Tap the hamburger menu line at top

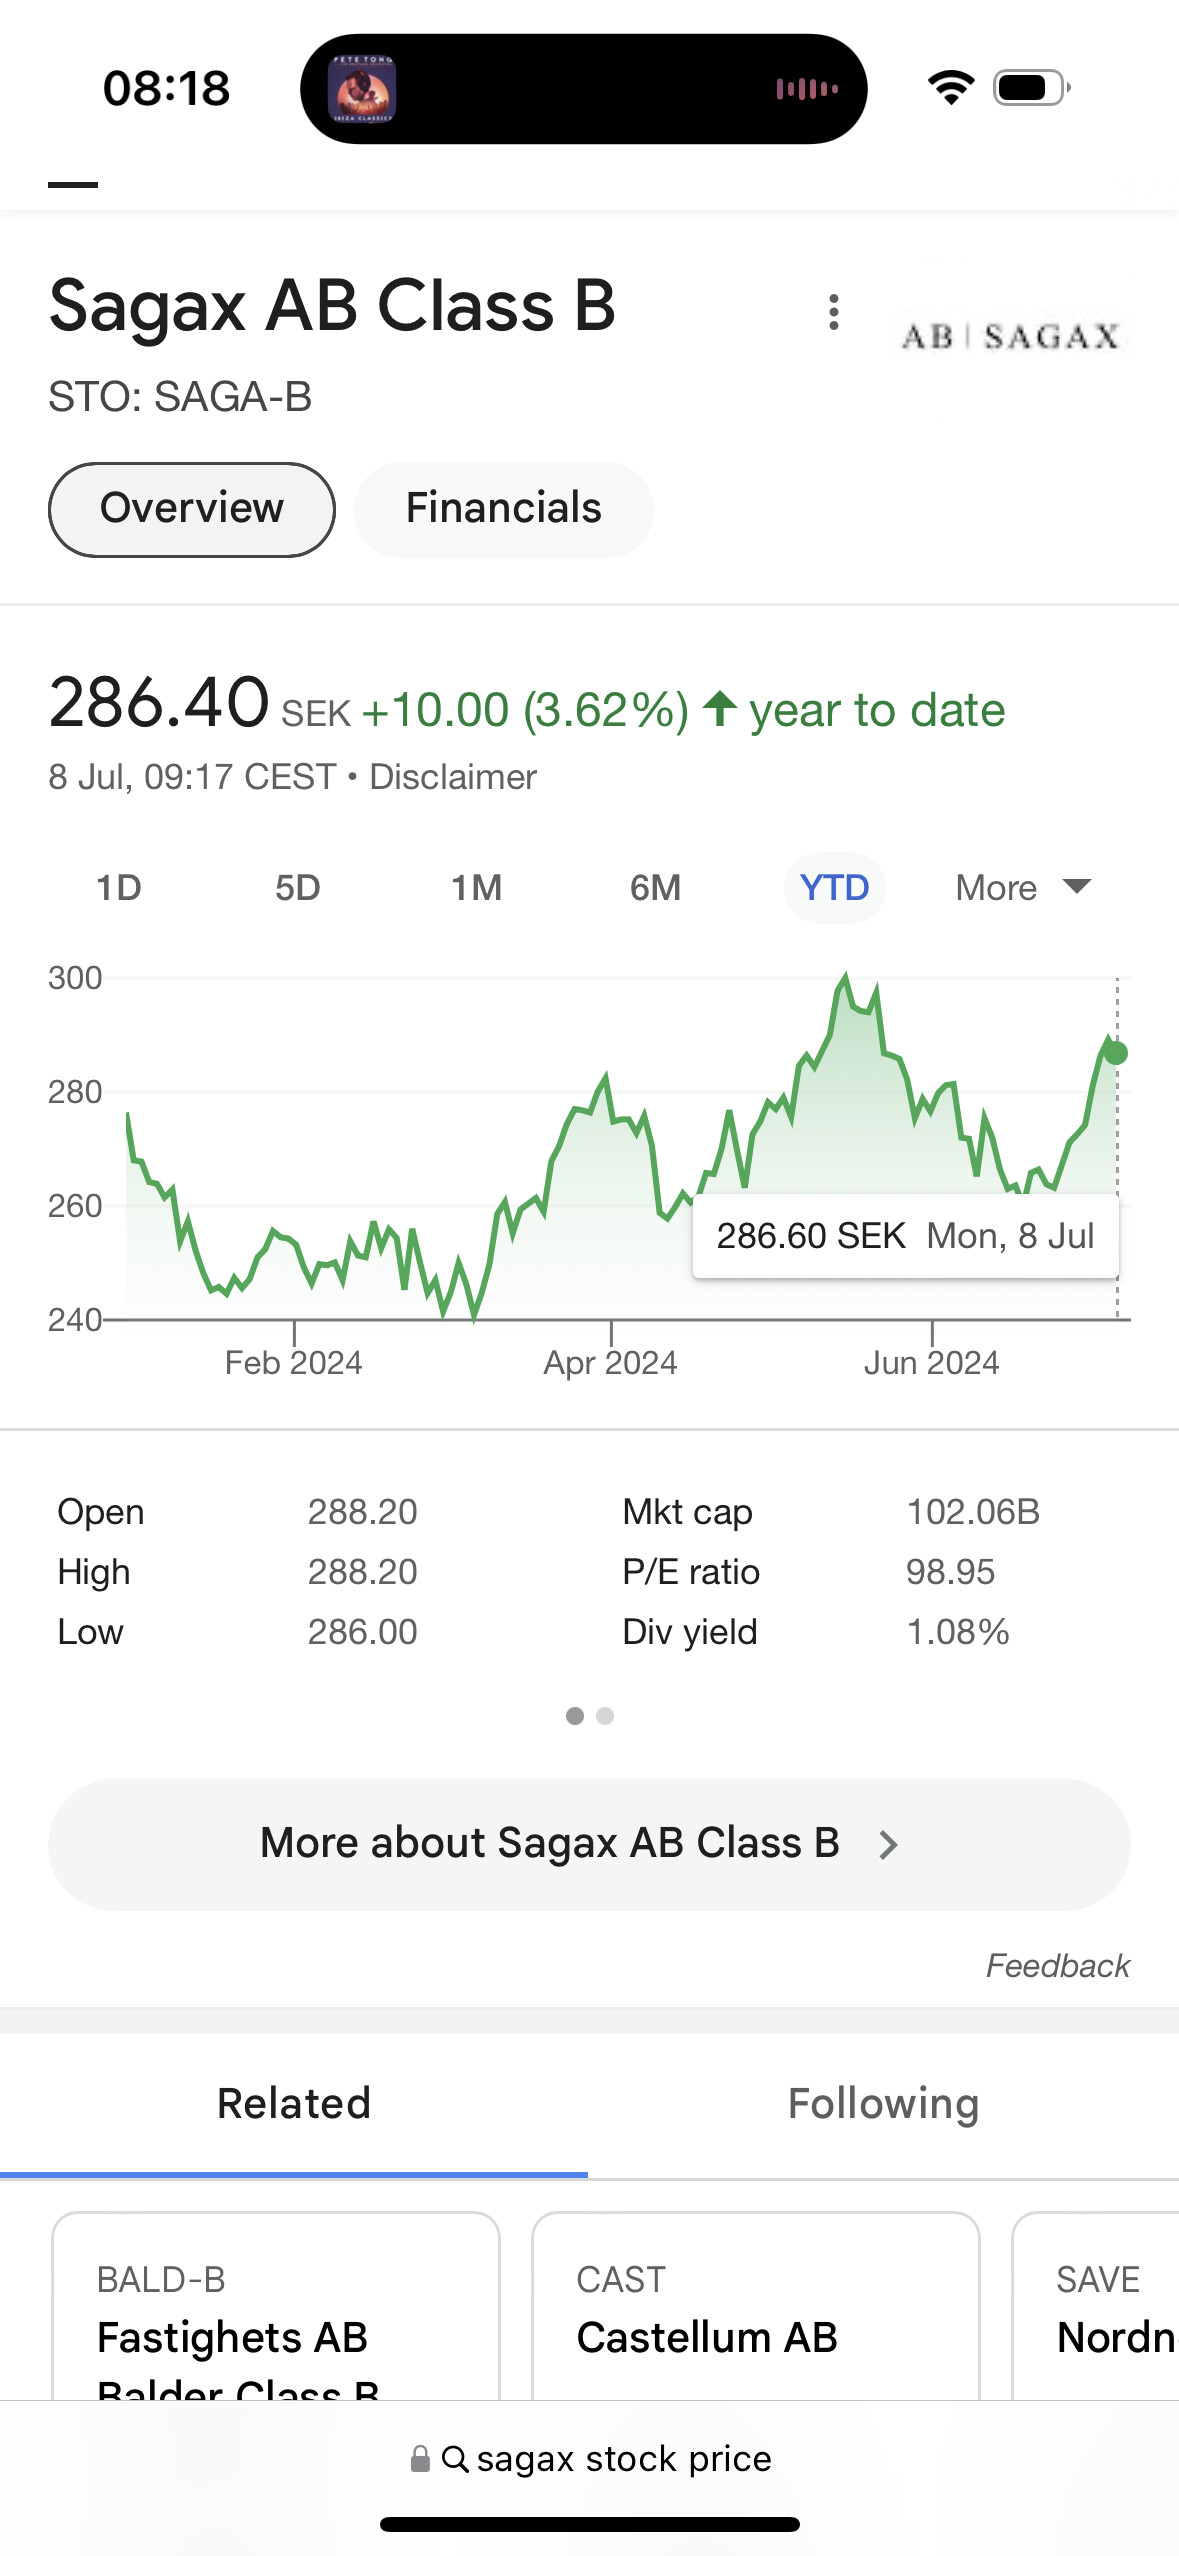point(73,185)
